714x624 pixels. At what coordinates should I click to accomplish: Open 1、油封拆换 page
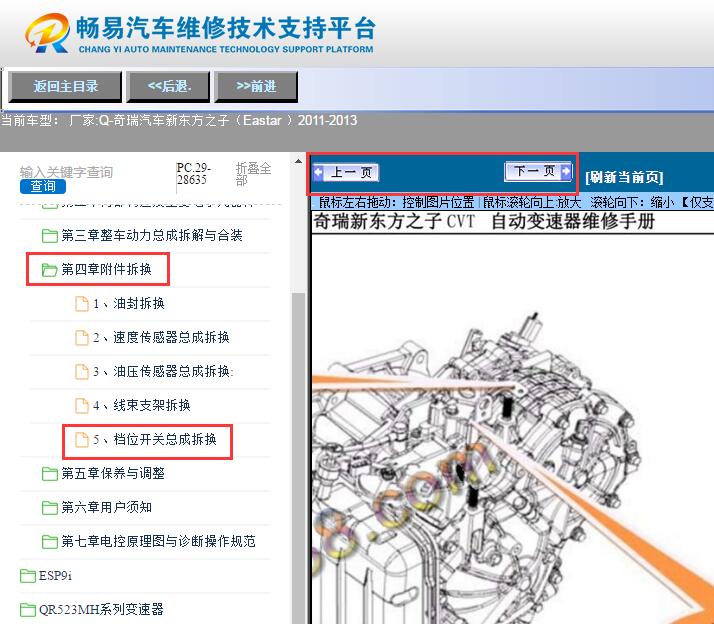pyautogui.click(x=129, y=303)
